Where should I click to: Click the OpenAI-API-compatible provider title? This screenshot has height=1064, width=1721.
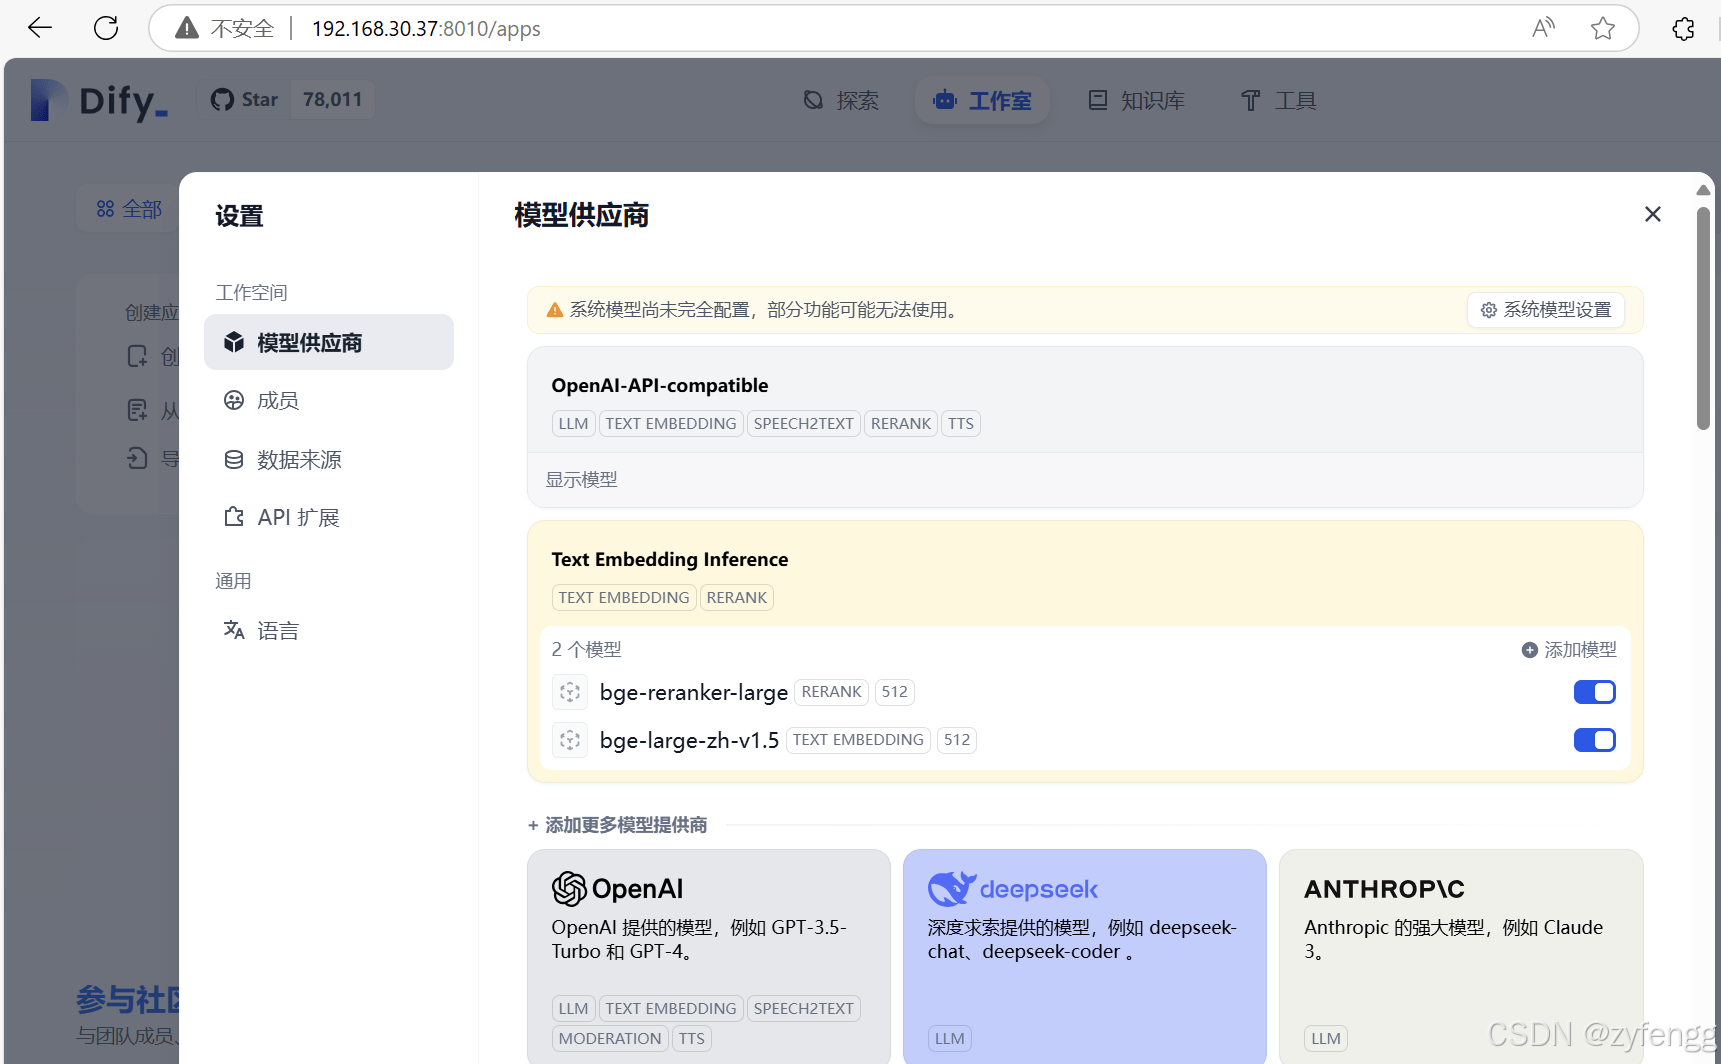660,385
